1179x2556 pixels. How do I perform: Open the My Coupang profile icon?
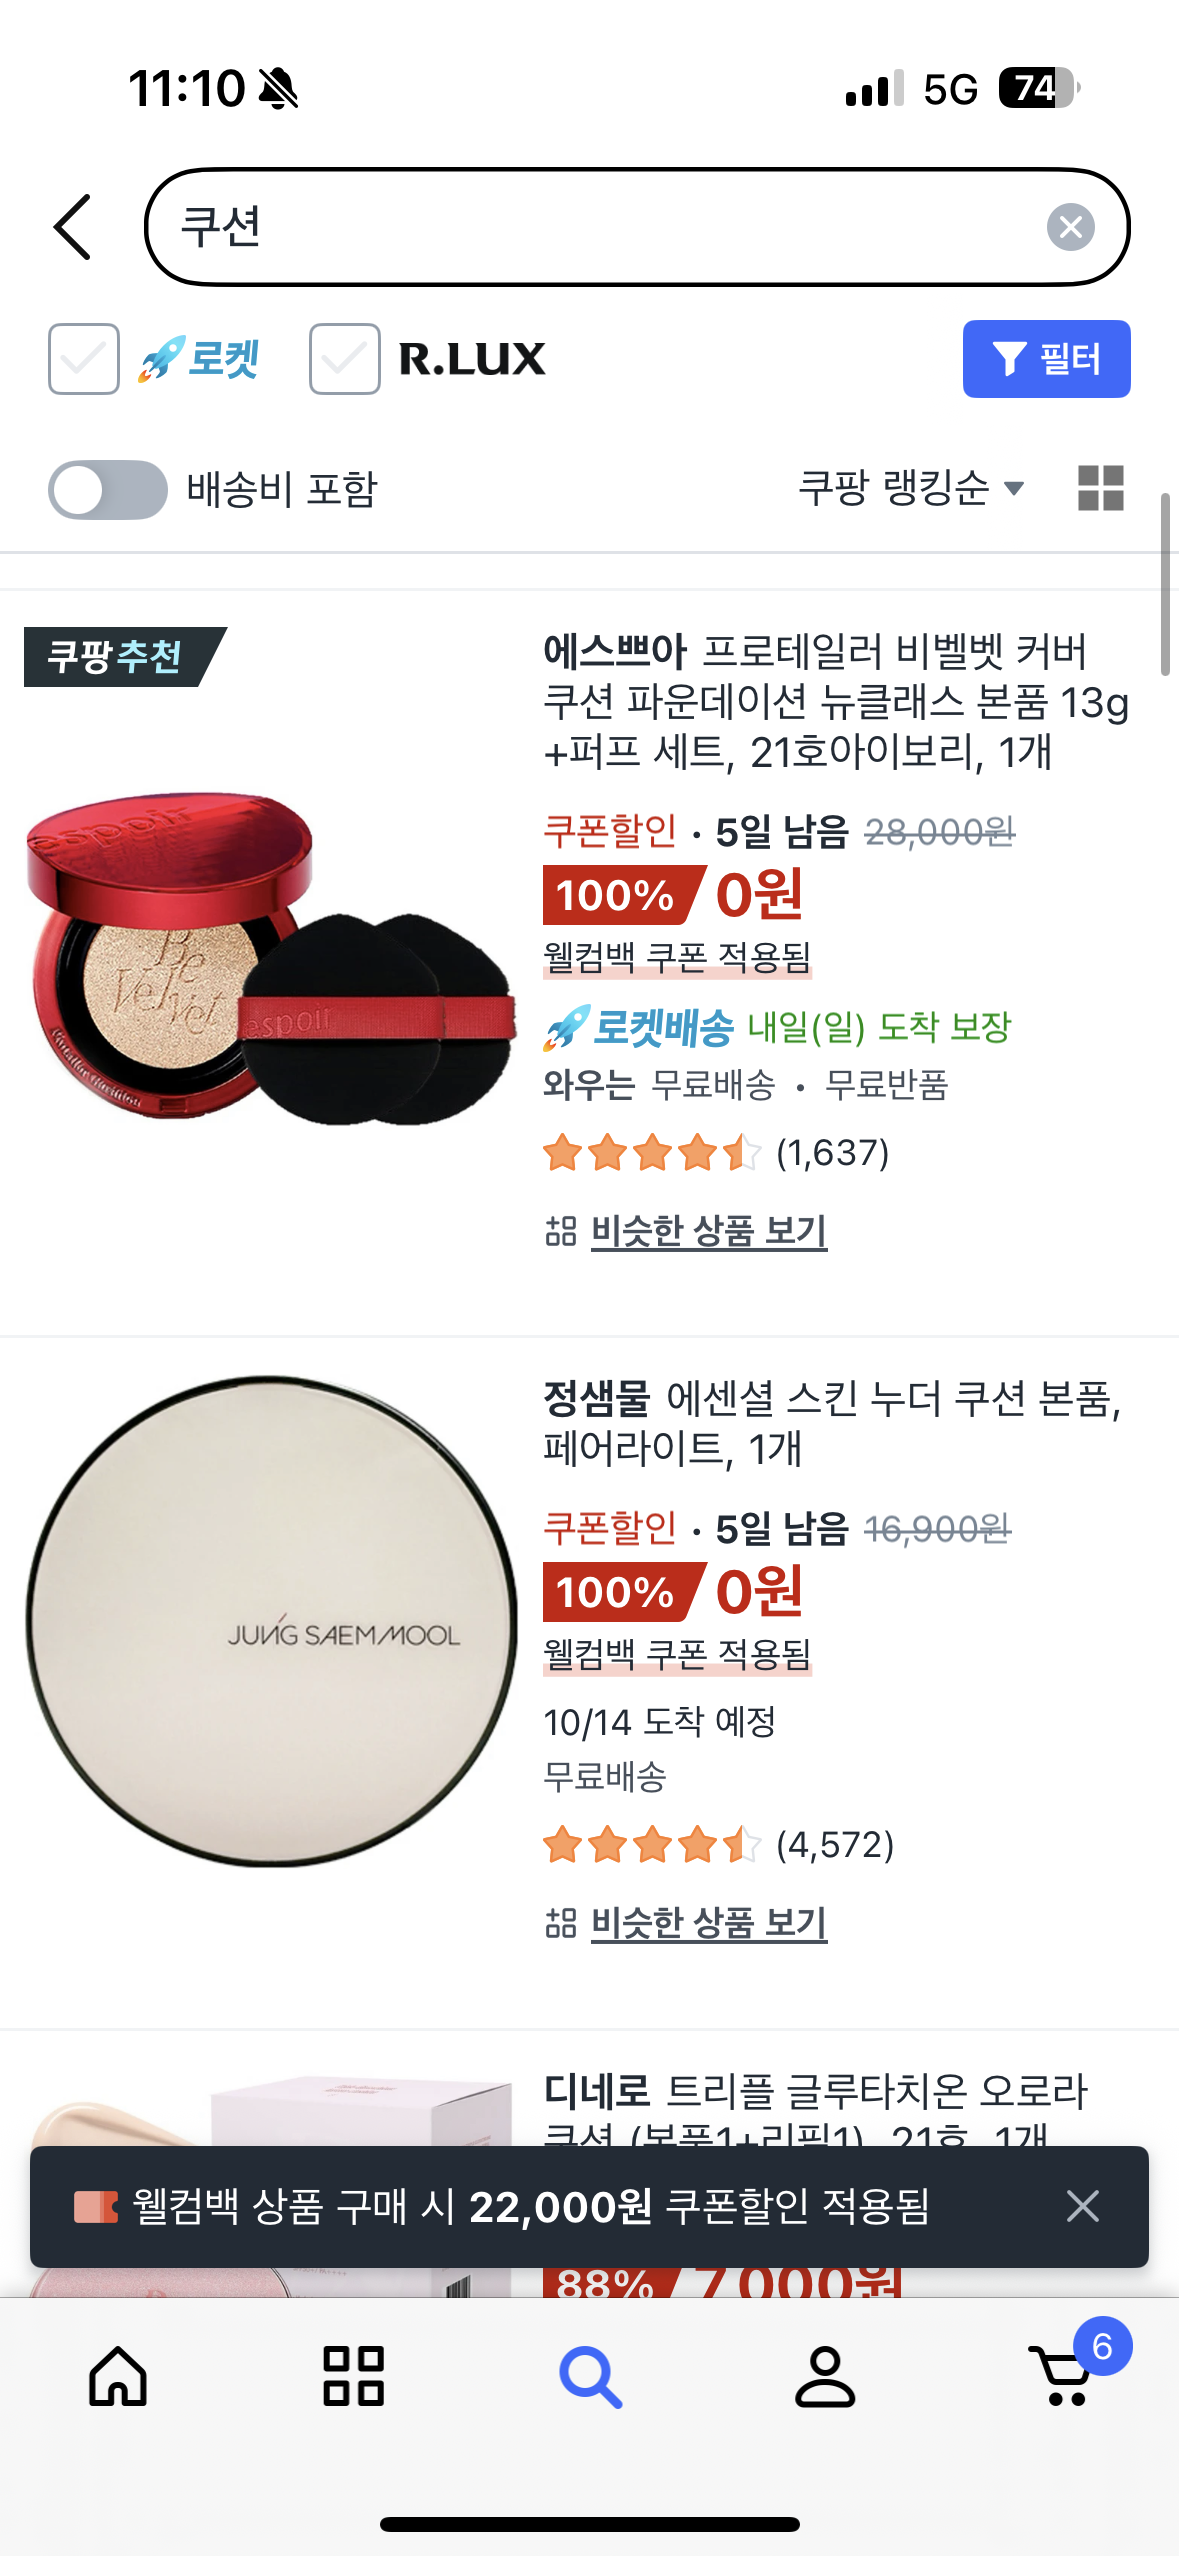[x=825, y=2375]
